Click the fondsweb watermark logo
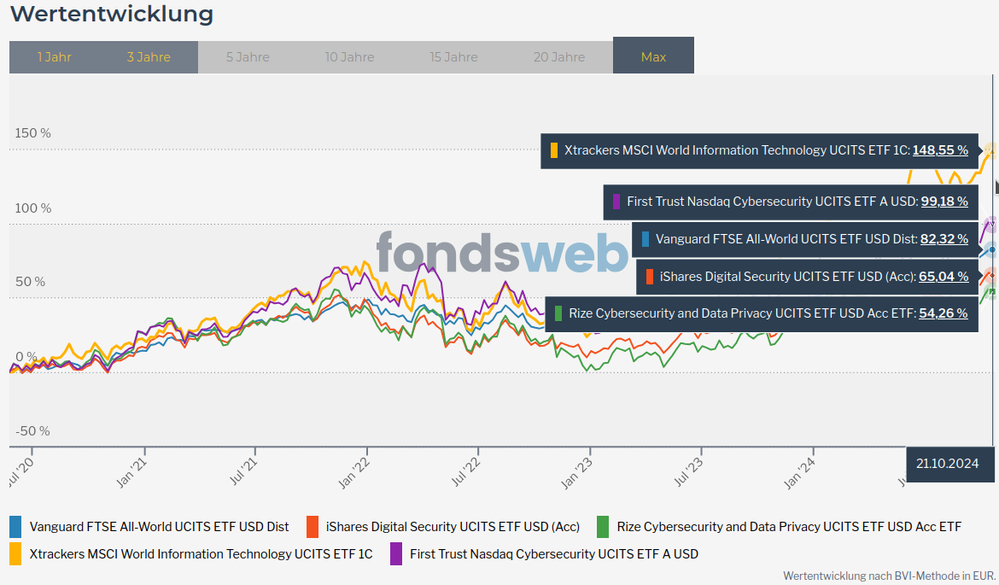 pyautogui.click(x=502, y=252)
